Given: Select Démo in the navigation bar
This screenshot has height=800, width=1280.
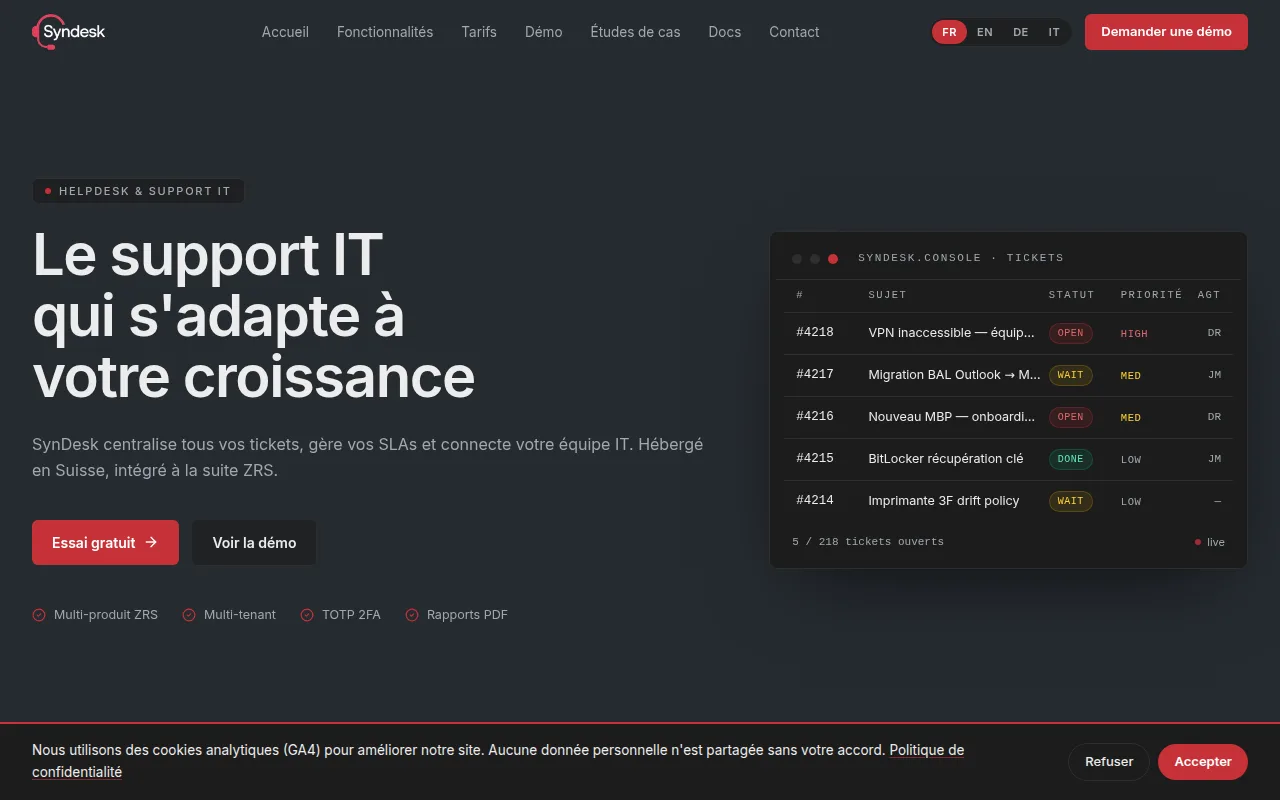Looking at the screenshot, I should (x=544, y=32).
